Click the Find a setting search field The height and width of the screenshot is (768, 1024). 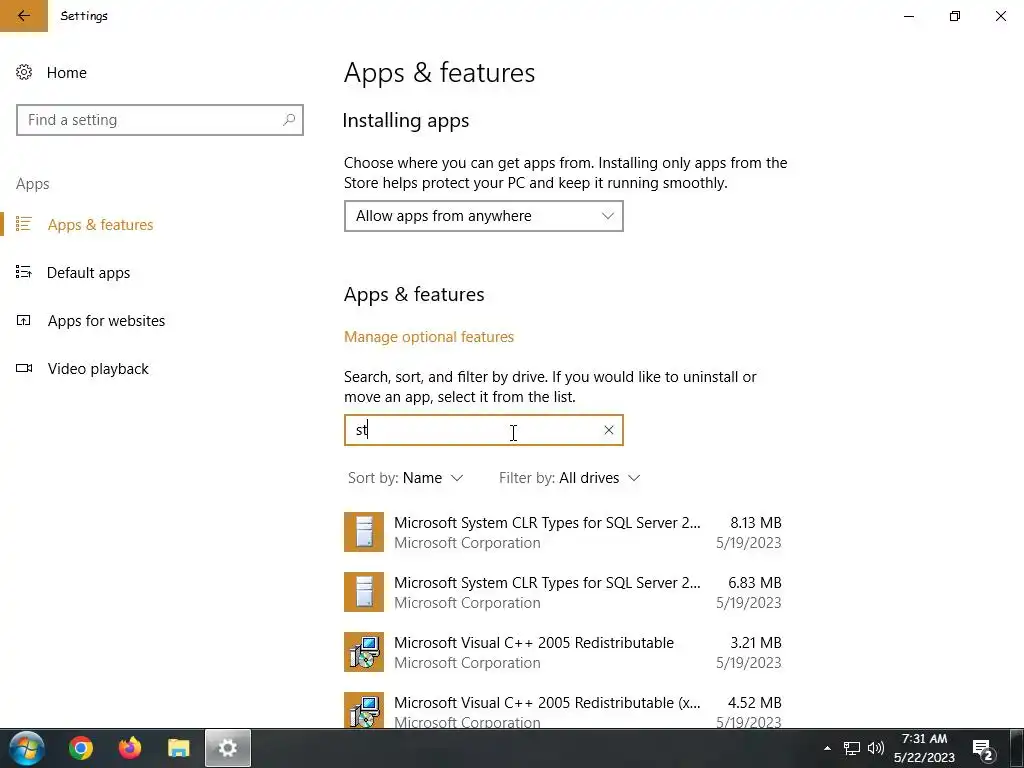(x=160, y=120)
